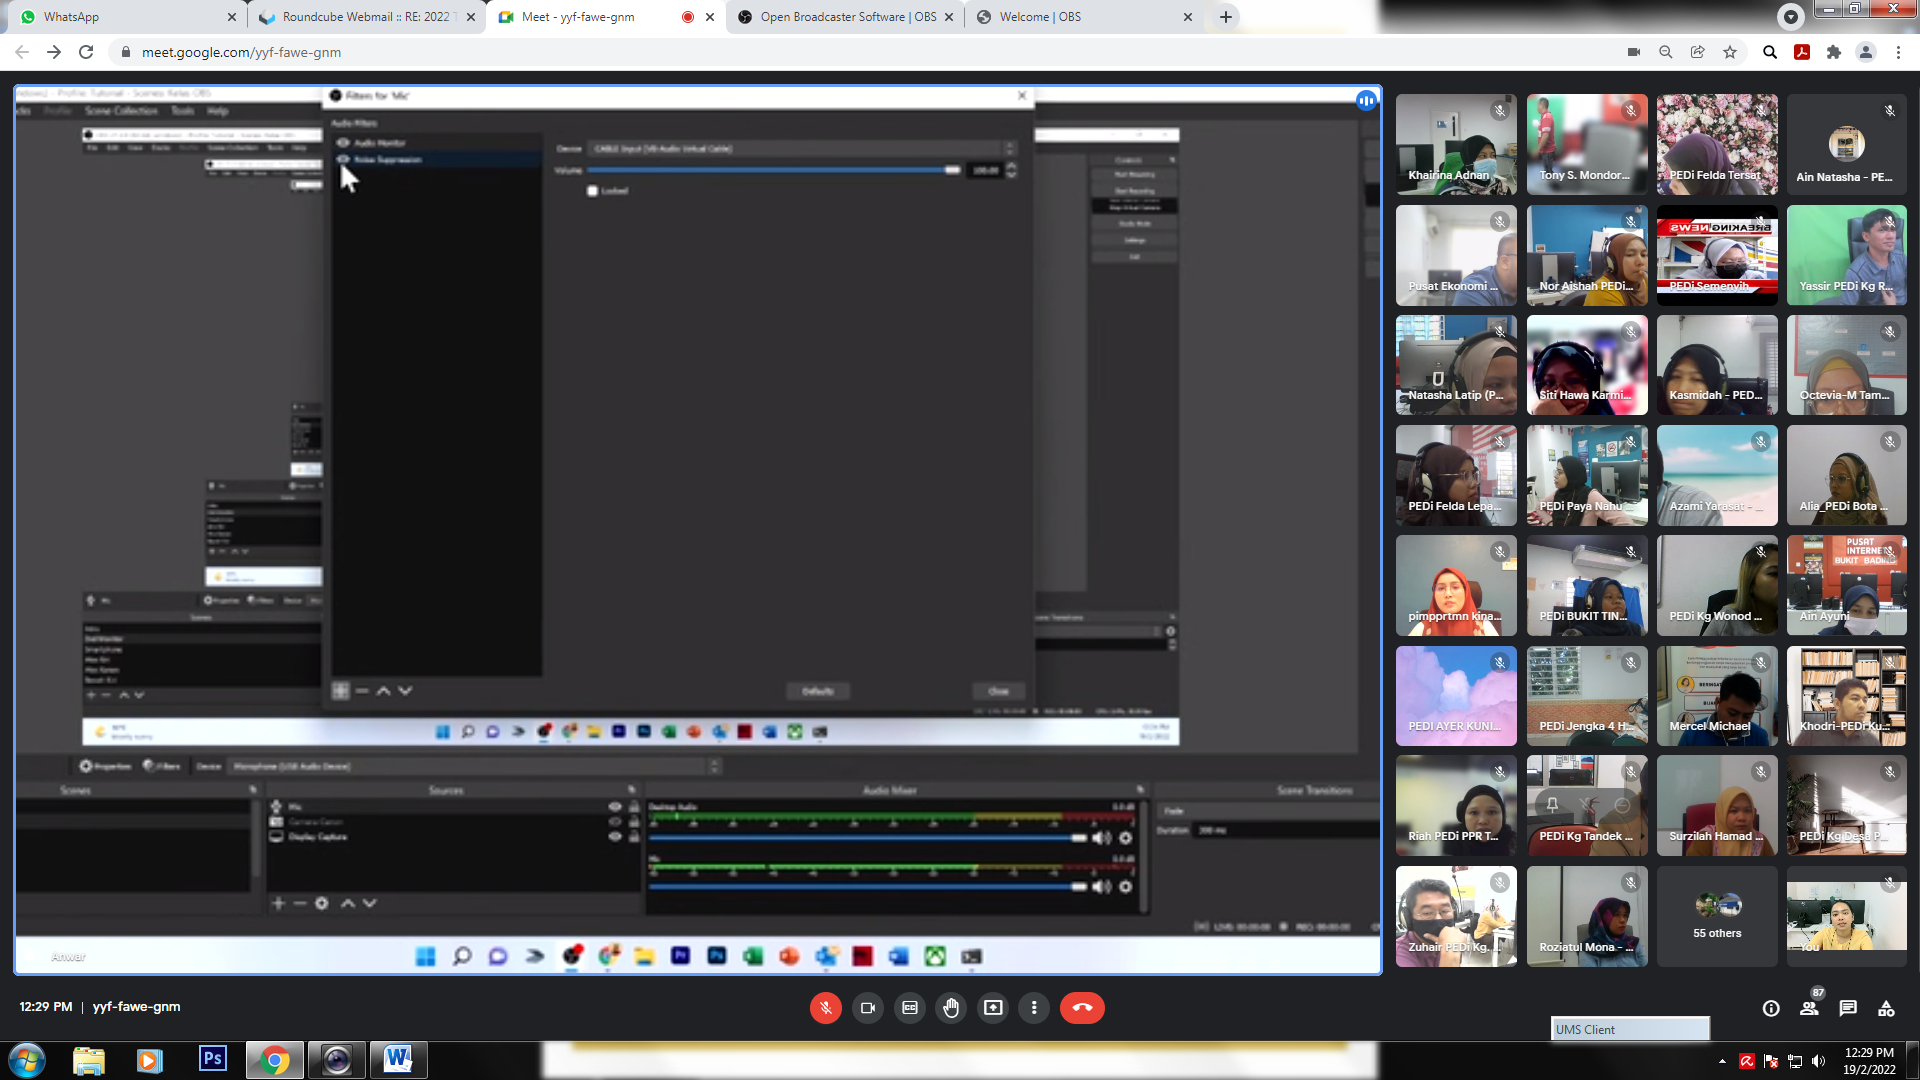Open Photoshop from the taskbar
This screenshot has width=1920, height=1080.
pos(213,1059)
